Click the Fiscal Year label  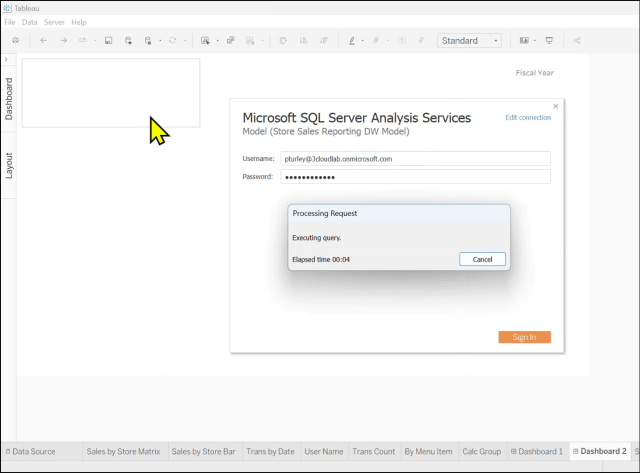[535, 73]
